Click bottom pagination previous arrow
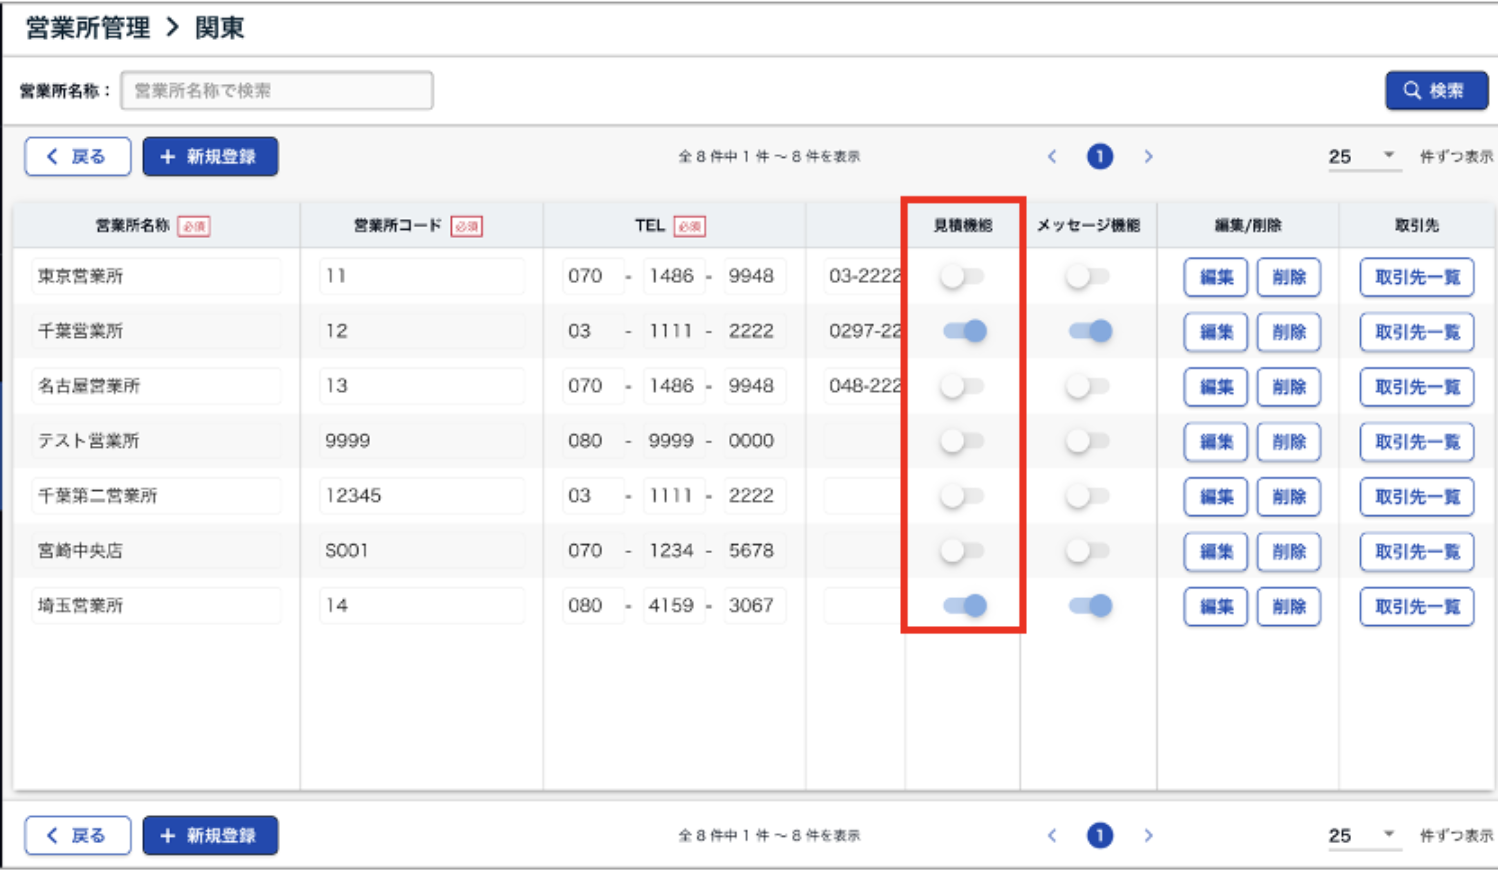This screenshot has width=1498, height=870. click(x=1052, y=835)
